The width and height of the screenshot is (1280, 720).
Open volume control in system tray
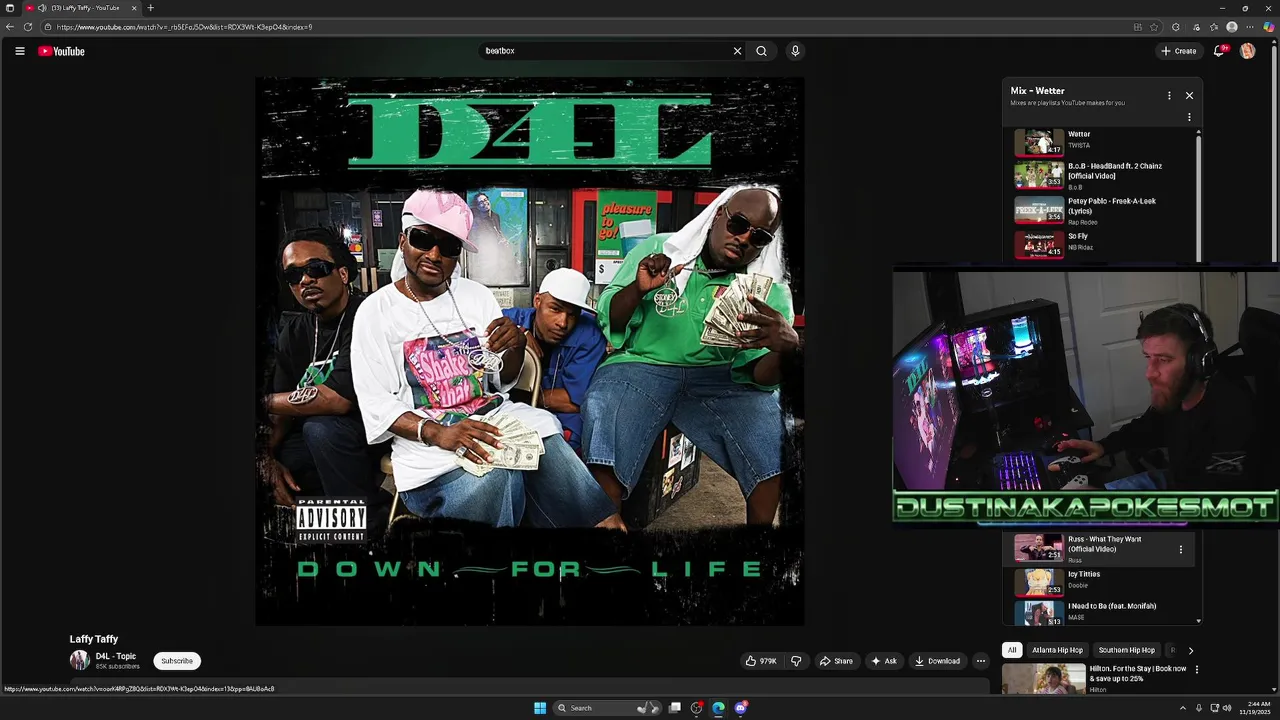coord(1226,708)
